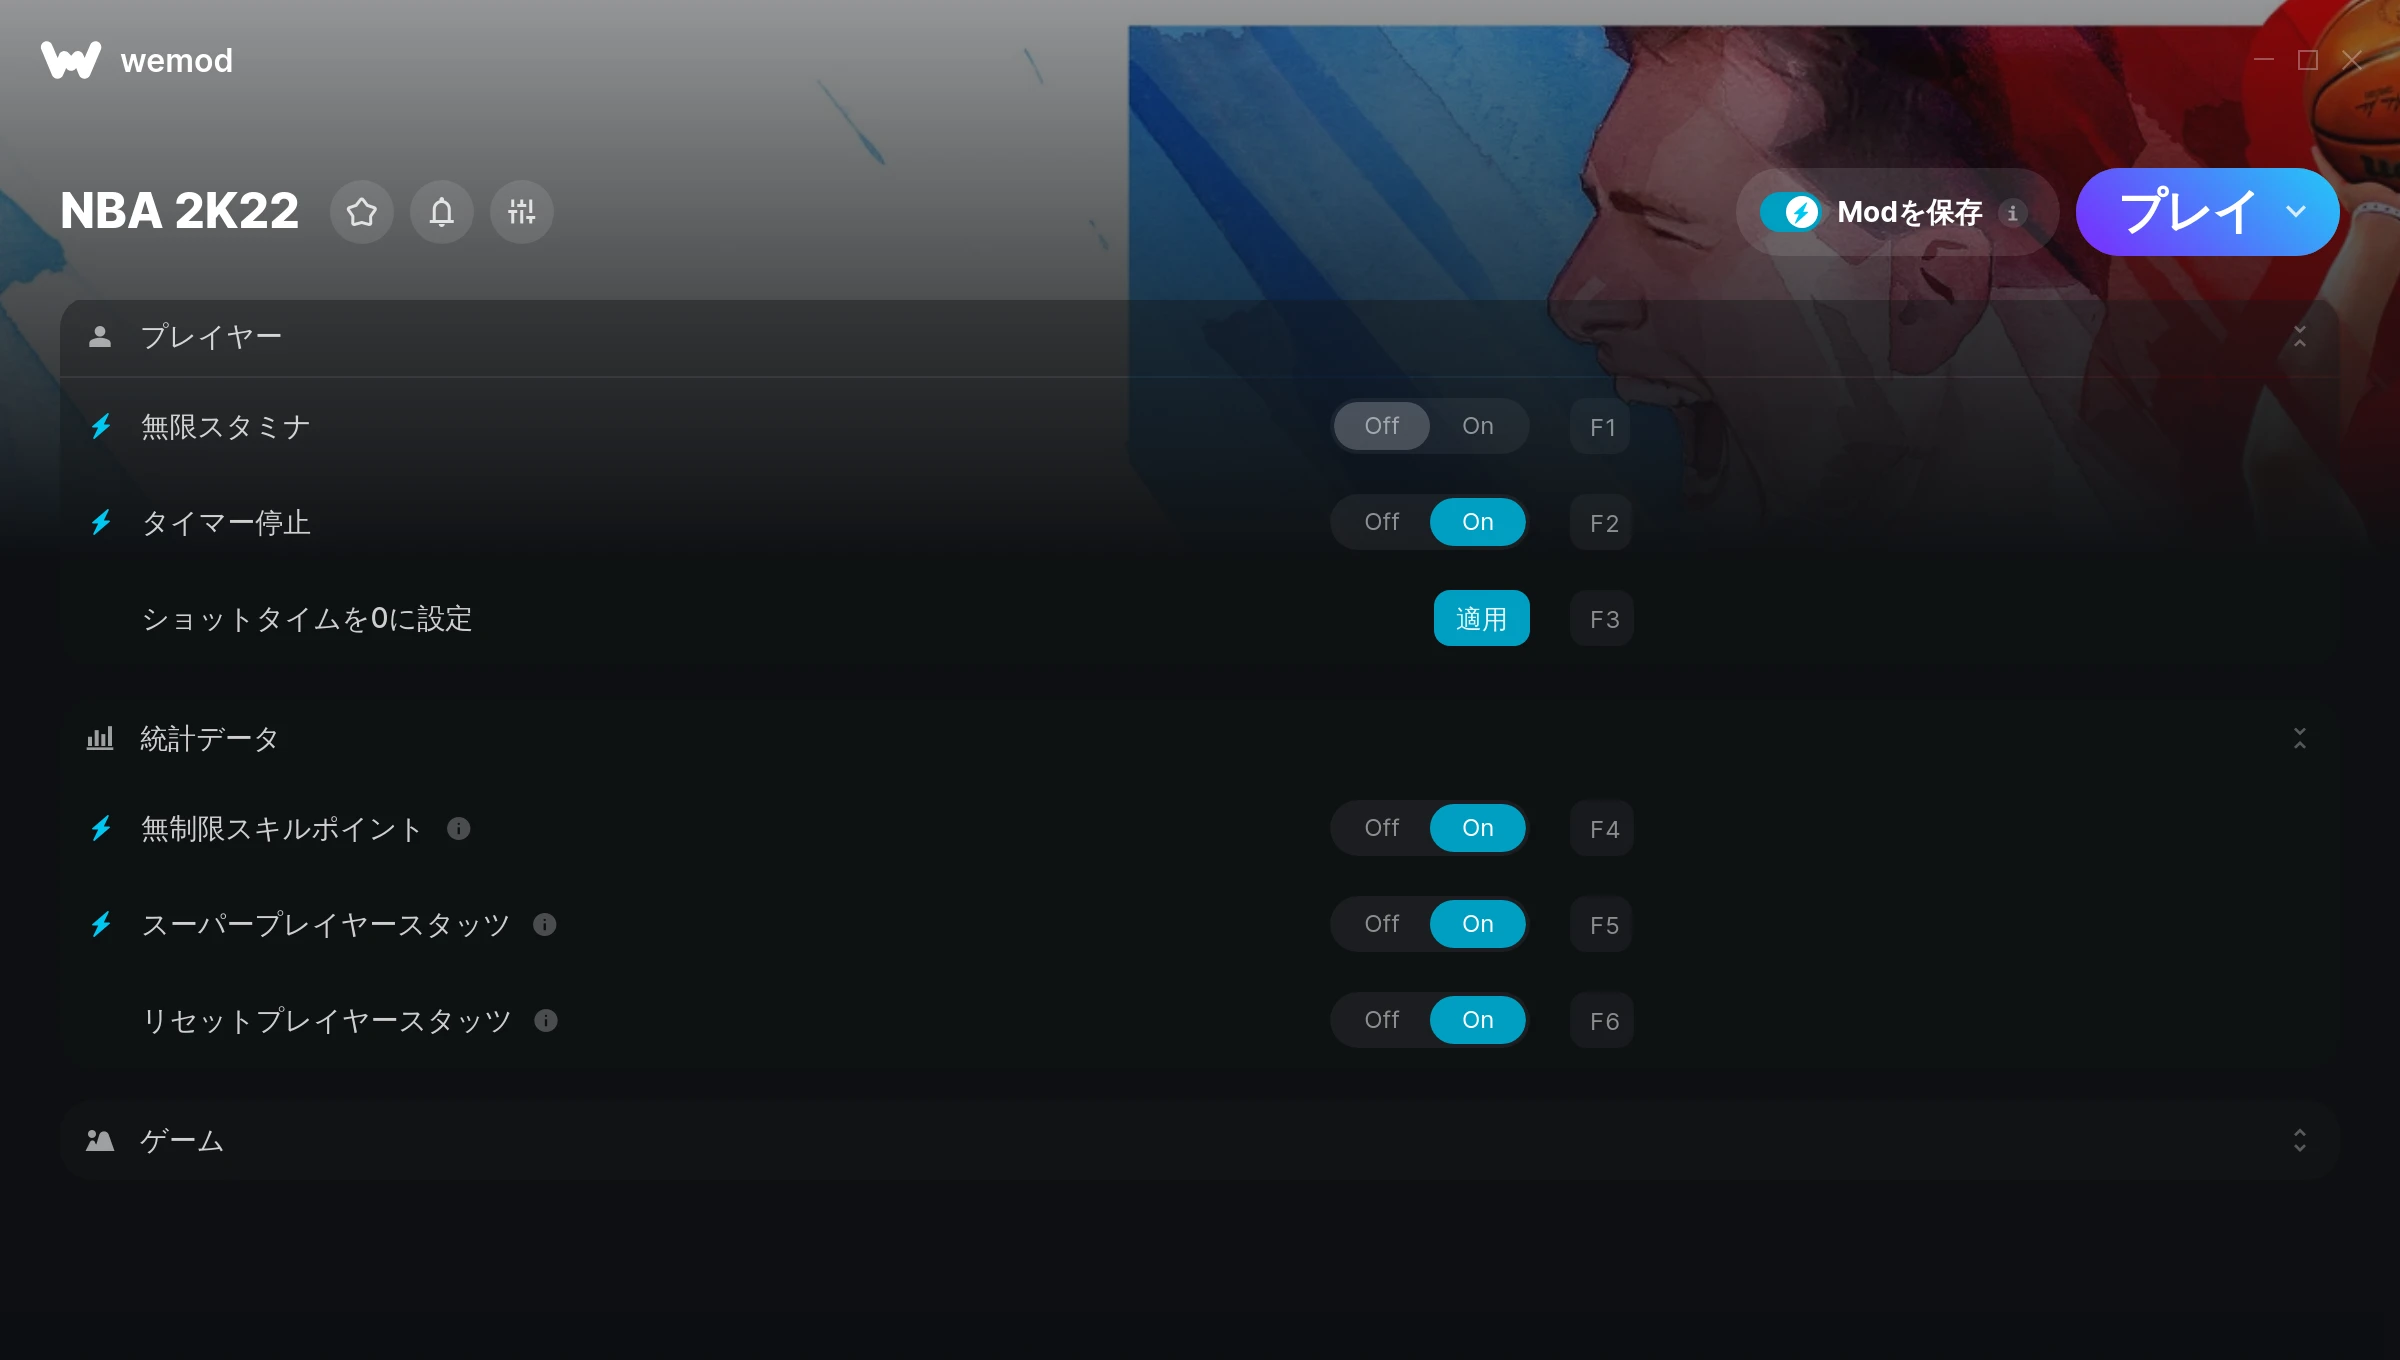This screenshot has height=1360, width=2400.
Task: Turn off タイマー停止
Action: (x=1382, y=522)
